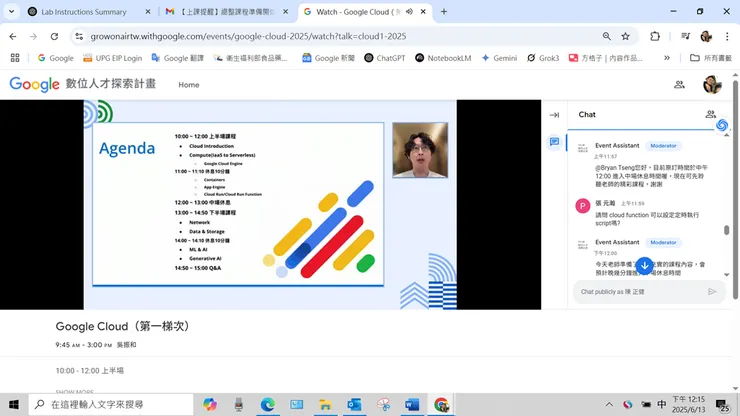The height and width of the screenshot is (416, 740).
Task: Open the people icon in page header
Action: pos(679,85)
